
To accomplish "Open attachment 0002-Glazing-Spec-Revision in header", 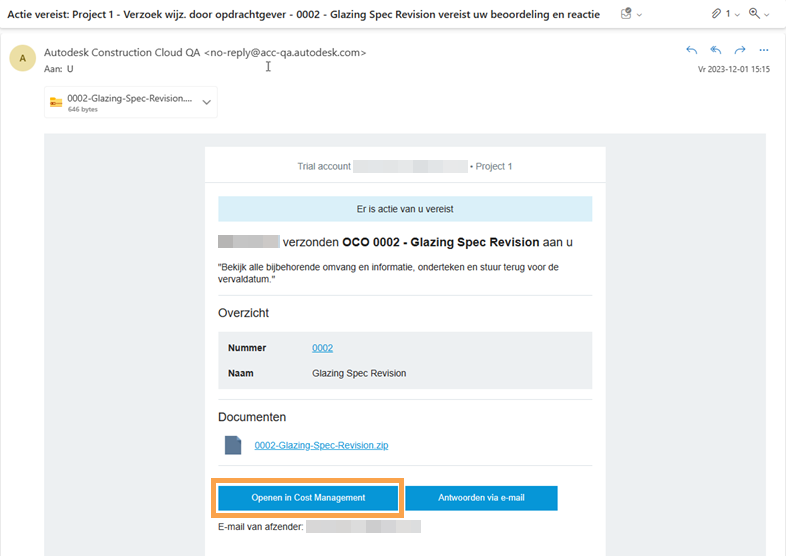I will tap(130, 102).
